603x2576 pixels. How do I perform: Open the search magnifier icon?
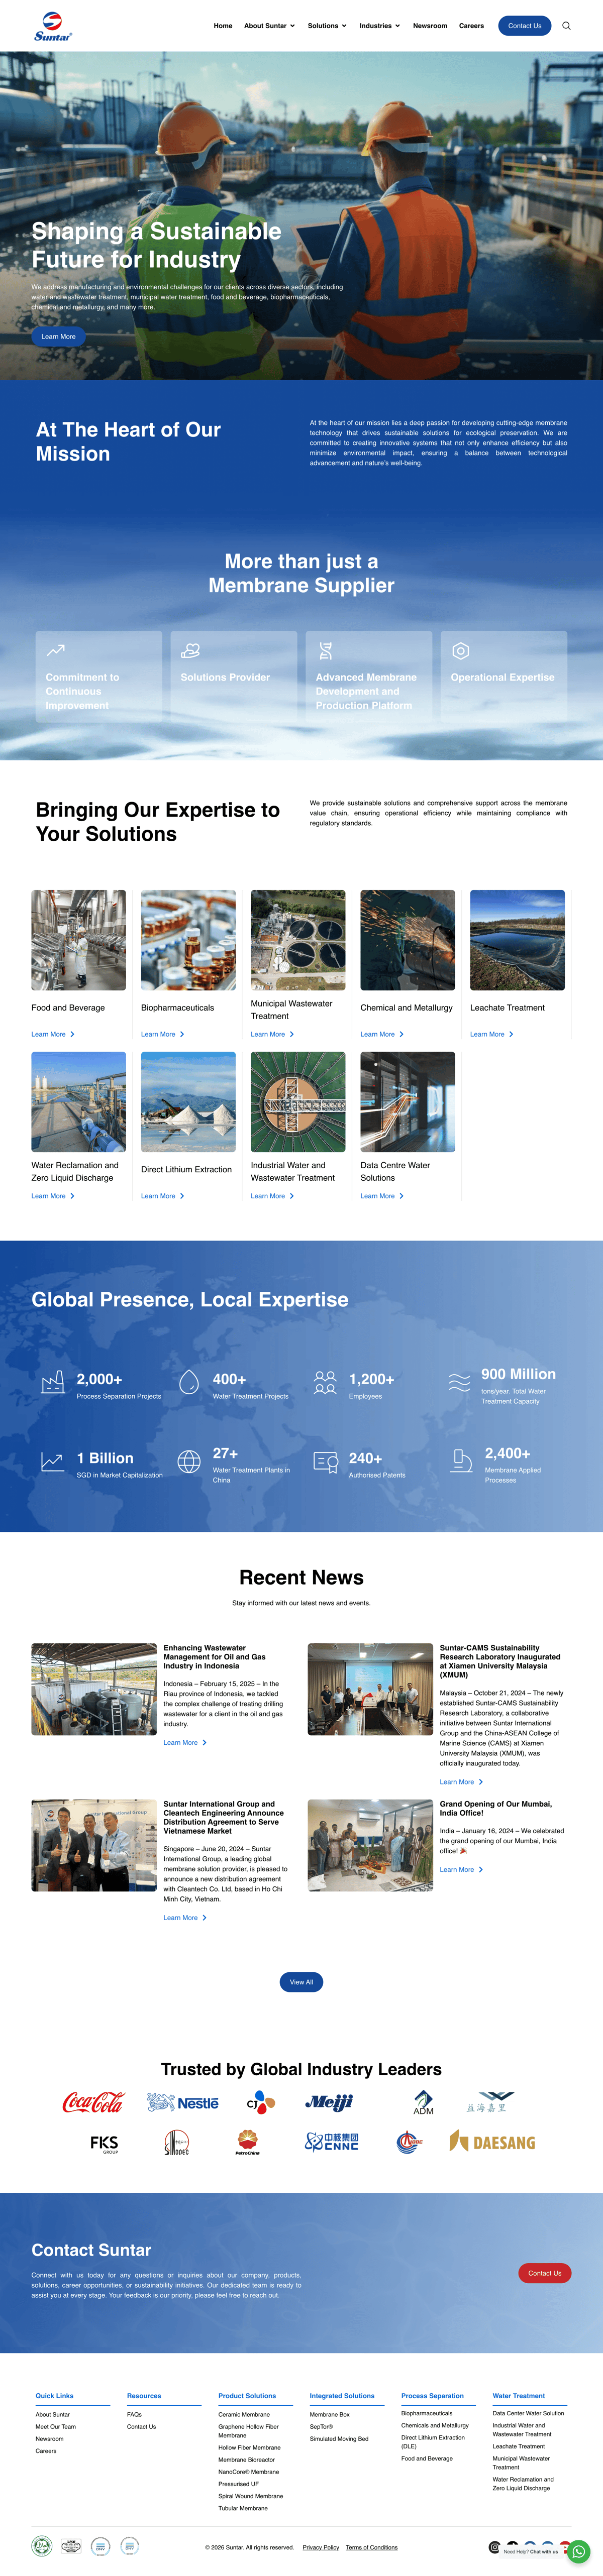click(x=566, y=26)
